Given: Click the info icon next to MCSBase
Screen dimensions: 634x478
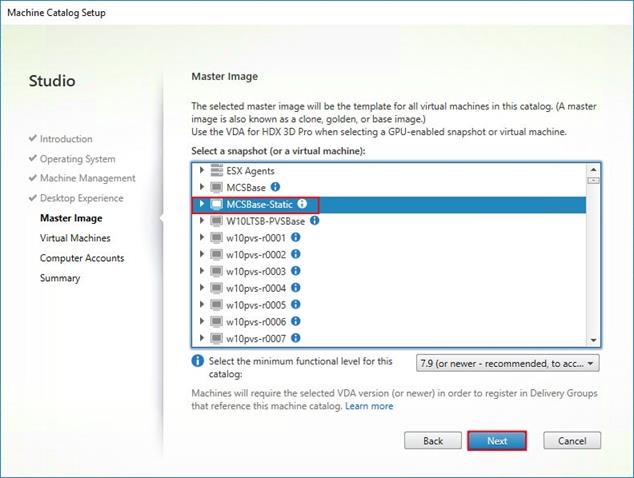Looking at the screenshot, I should coord(275,187).
